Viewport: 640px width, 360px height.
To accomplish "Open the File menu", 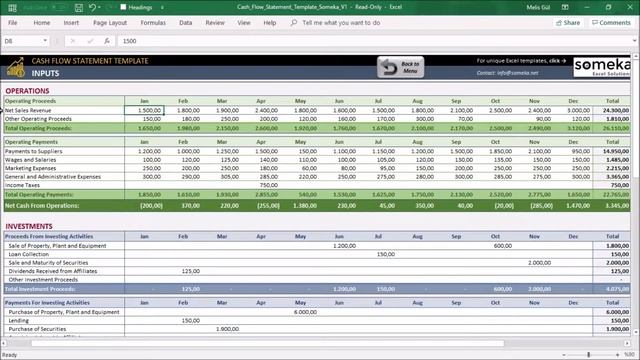I will [x=13, y=23].
